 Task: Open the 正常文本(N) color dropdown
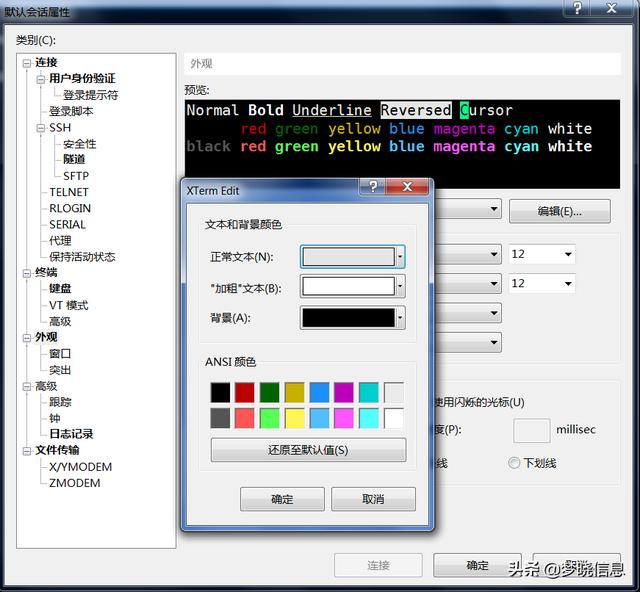(x=353, y=257)
